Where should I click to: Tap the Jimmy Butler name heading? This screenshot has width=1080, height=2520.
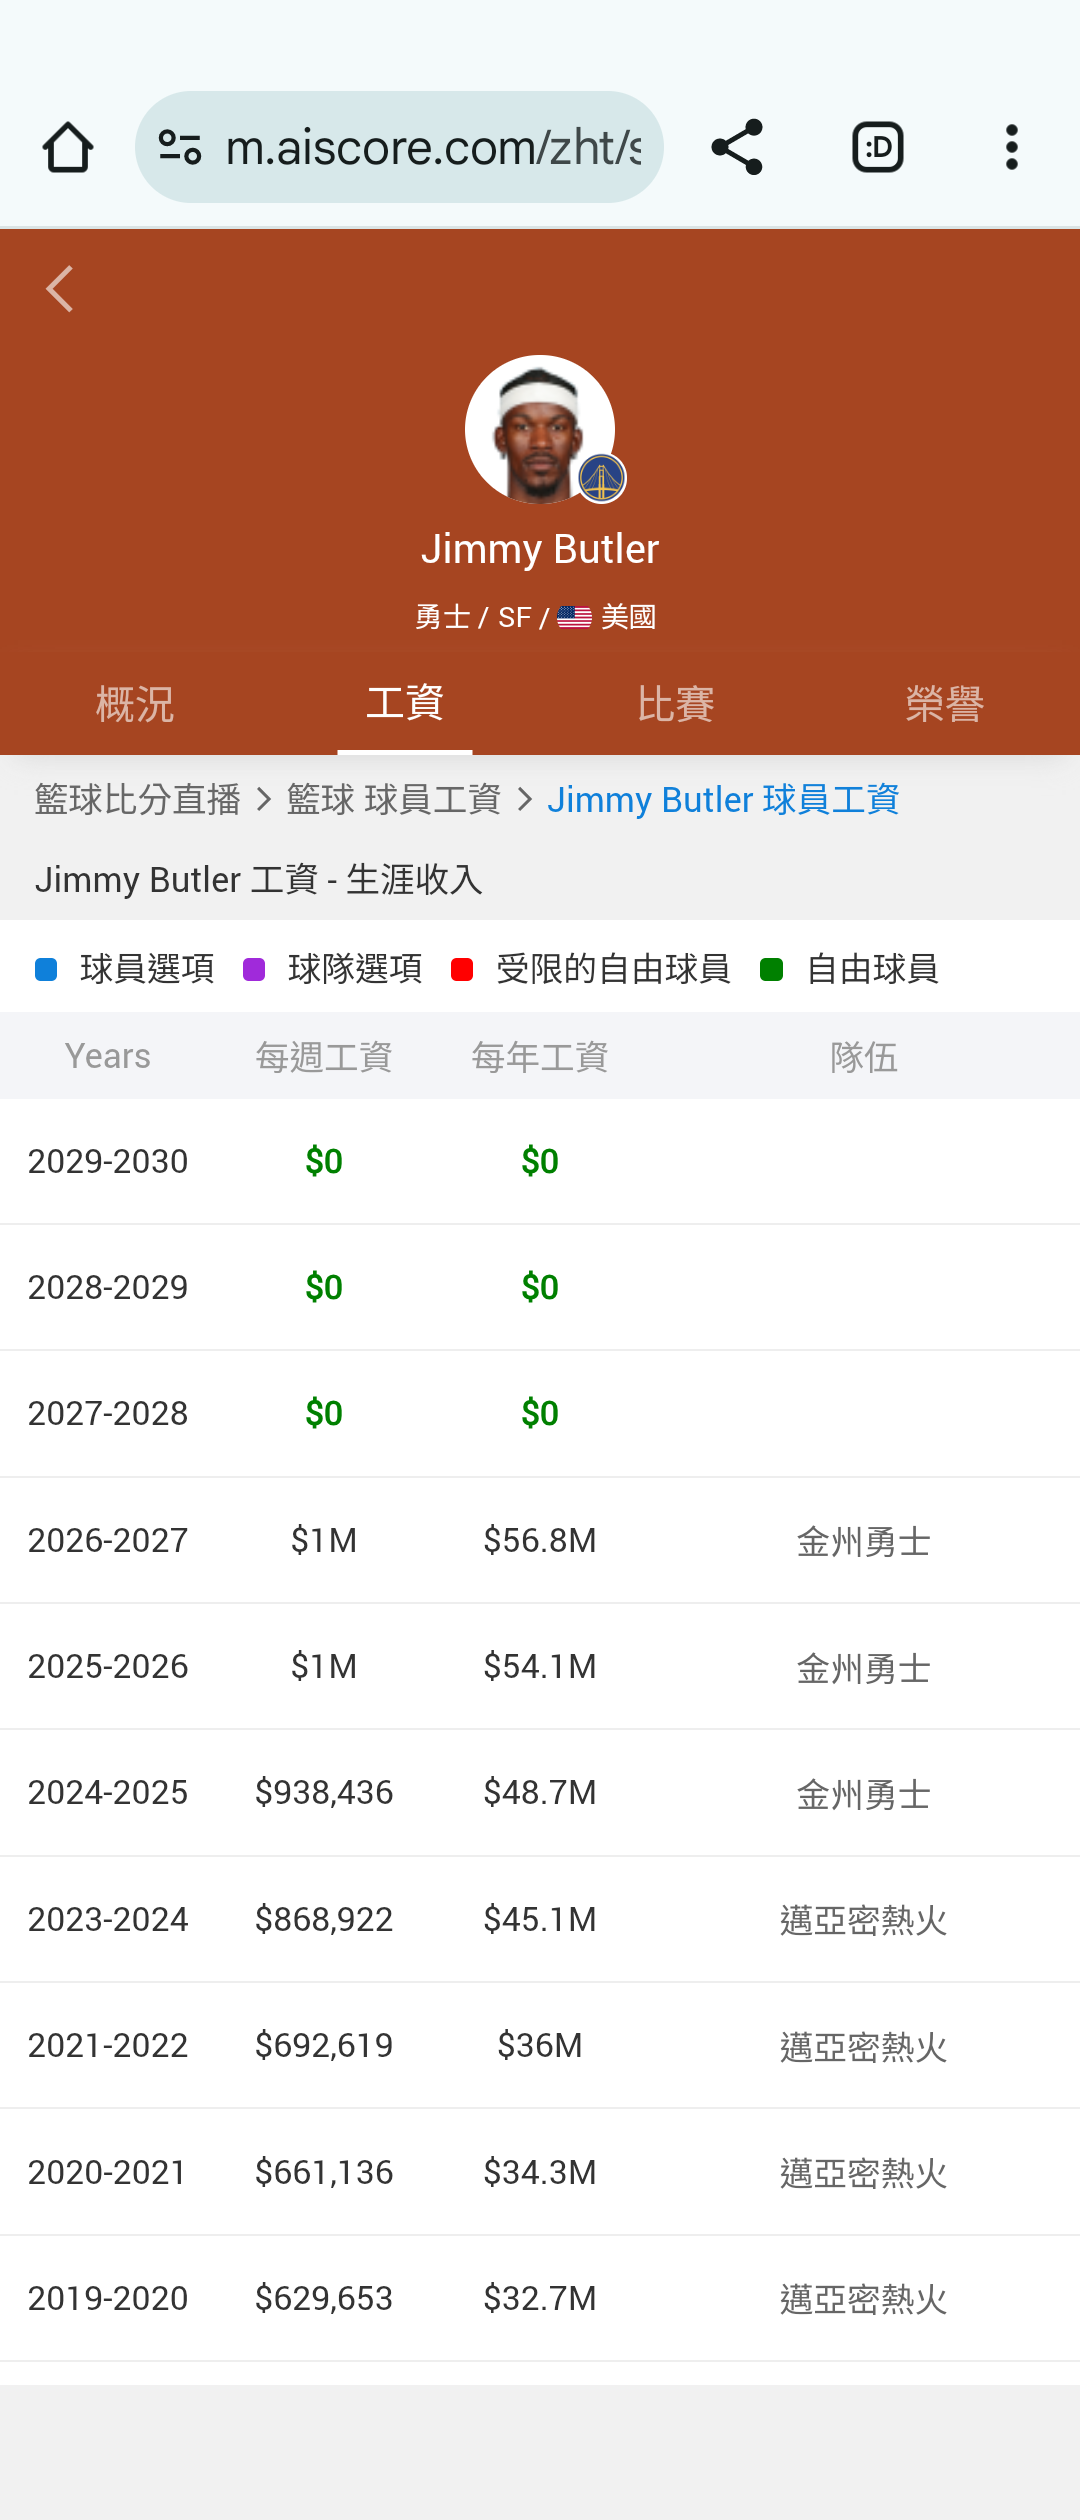point(540,549)
